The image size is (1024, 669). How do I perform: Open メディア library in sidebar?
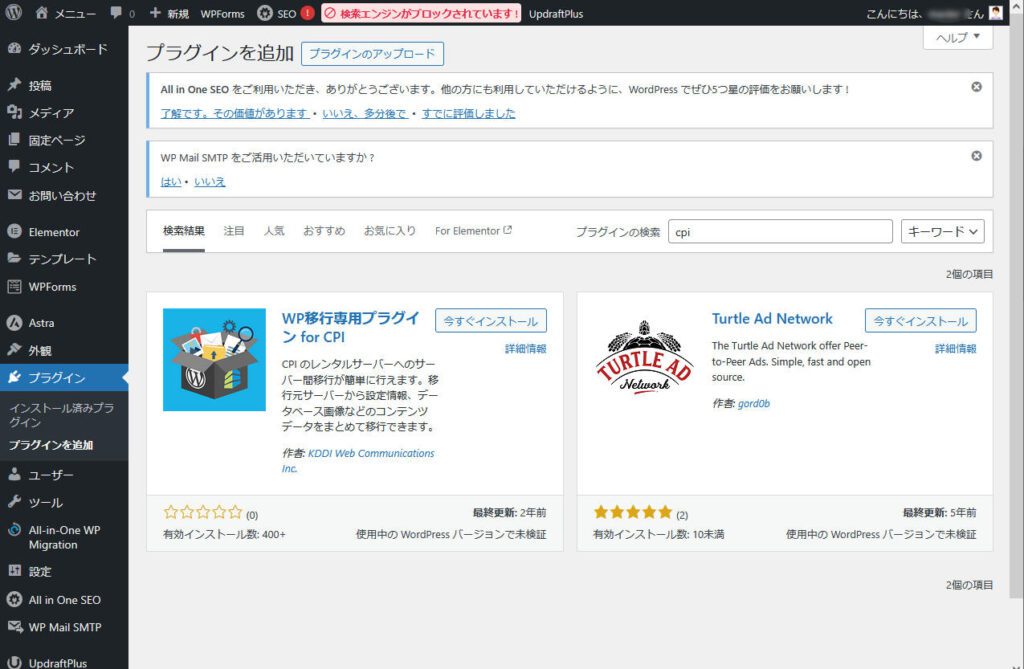tap(64, 112)
